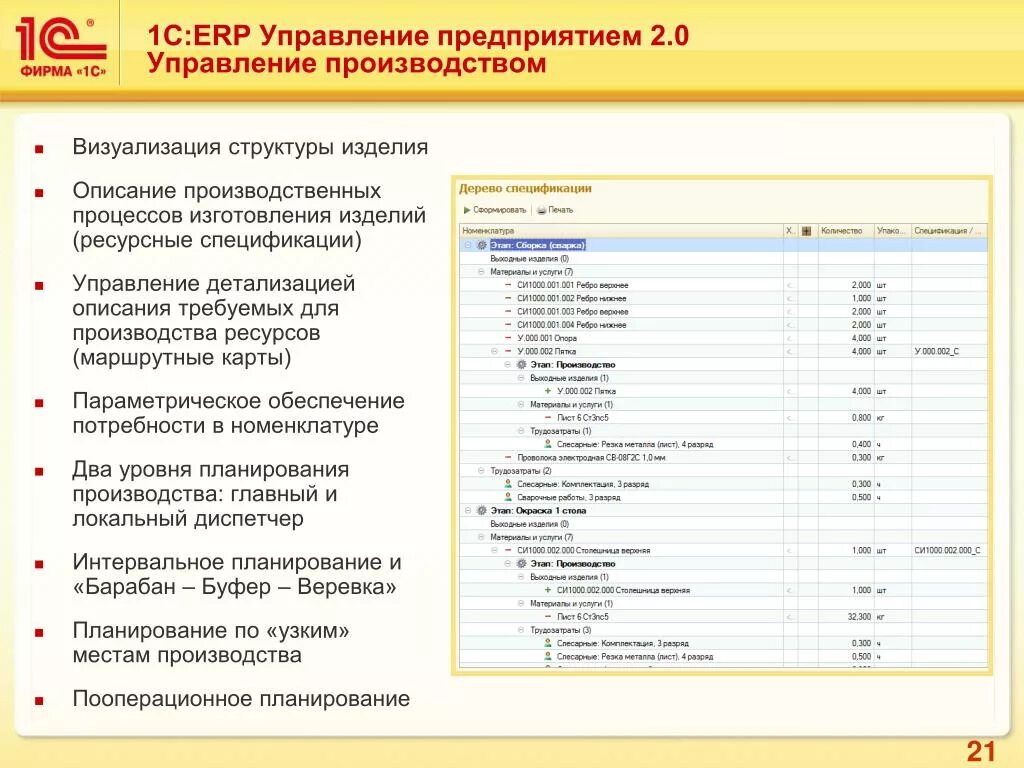Click the X column header

tap(790, 231)
